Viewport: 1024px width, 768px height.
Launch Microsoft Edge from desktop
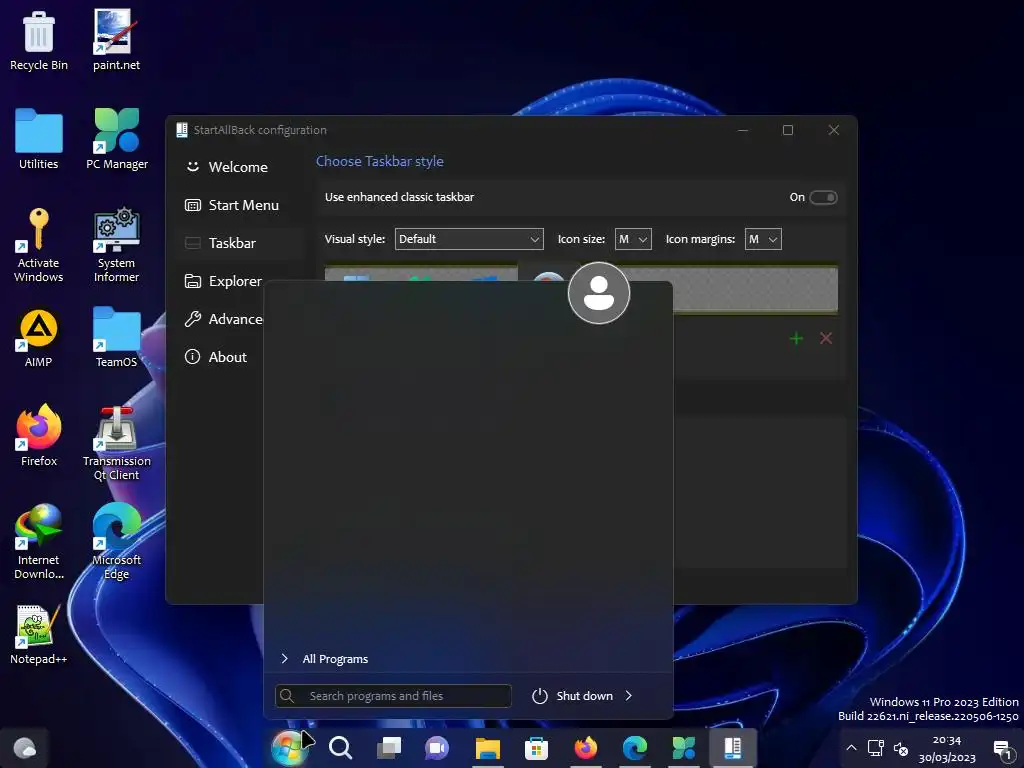pos(116,542)
